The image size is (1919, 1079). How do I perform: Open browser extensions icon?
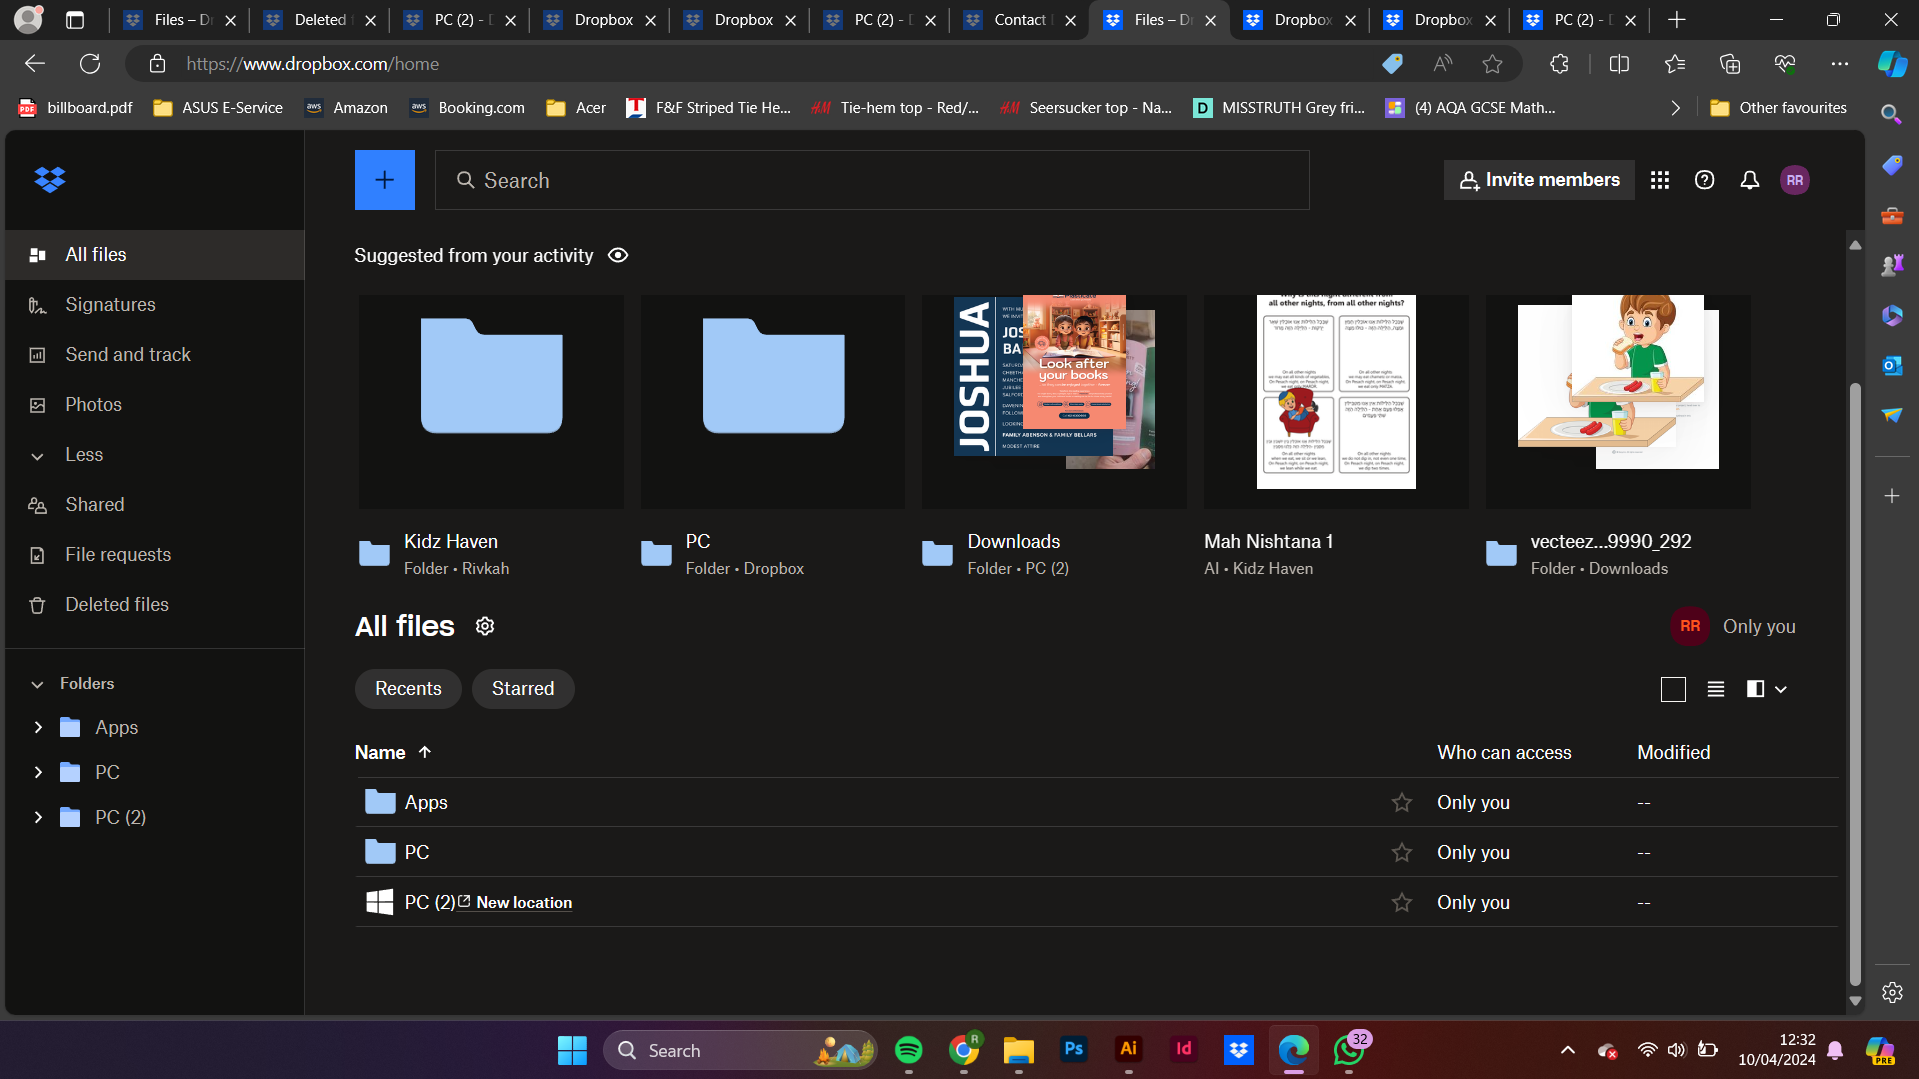[1559, 64]
